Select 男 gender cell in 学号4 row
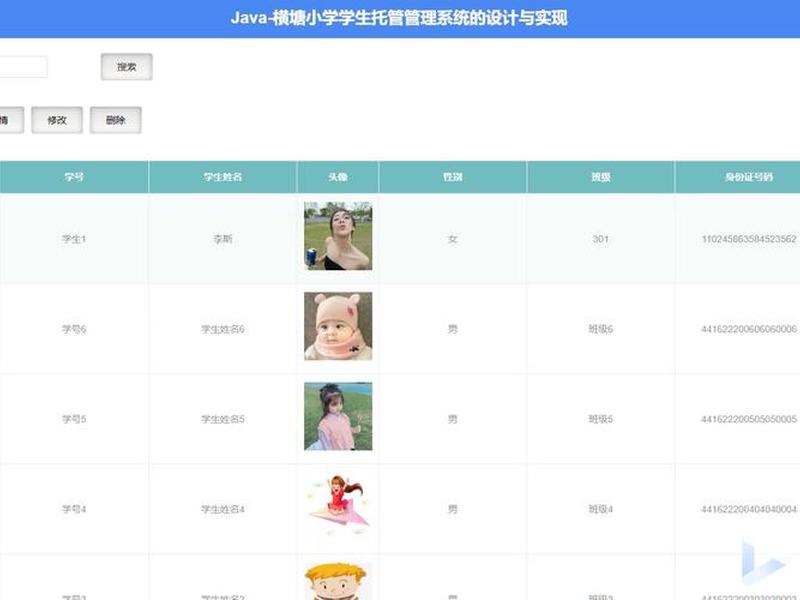The height and width of the screenshot is (600, 800). pos(453,509)
